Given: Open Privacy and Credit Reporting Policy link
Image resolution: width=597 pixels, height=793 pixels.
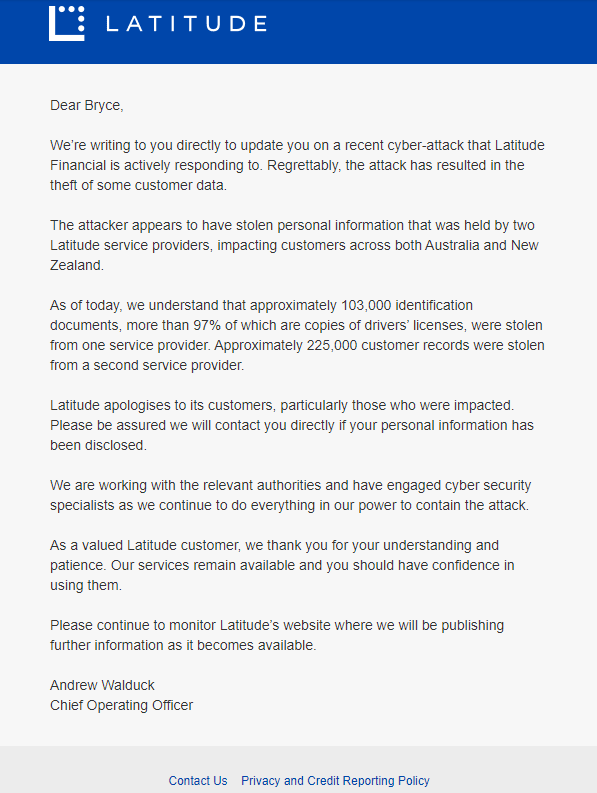Looking at the screenshot, I should click(x=335, y=780).
